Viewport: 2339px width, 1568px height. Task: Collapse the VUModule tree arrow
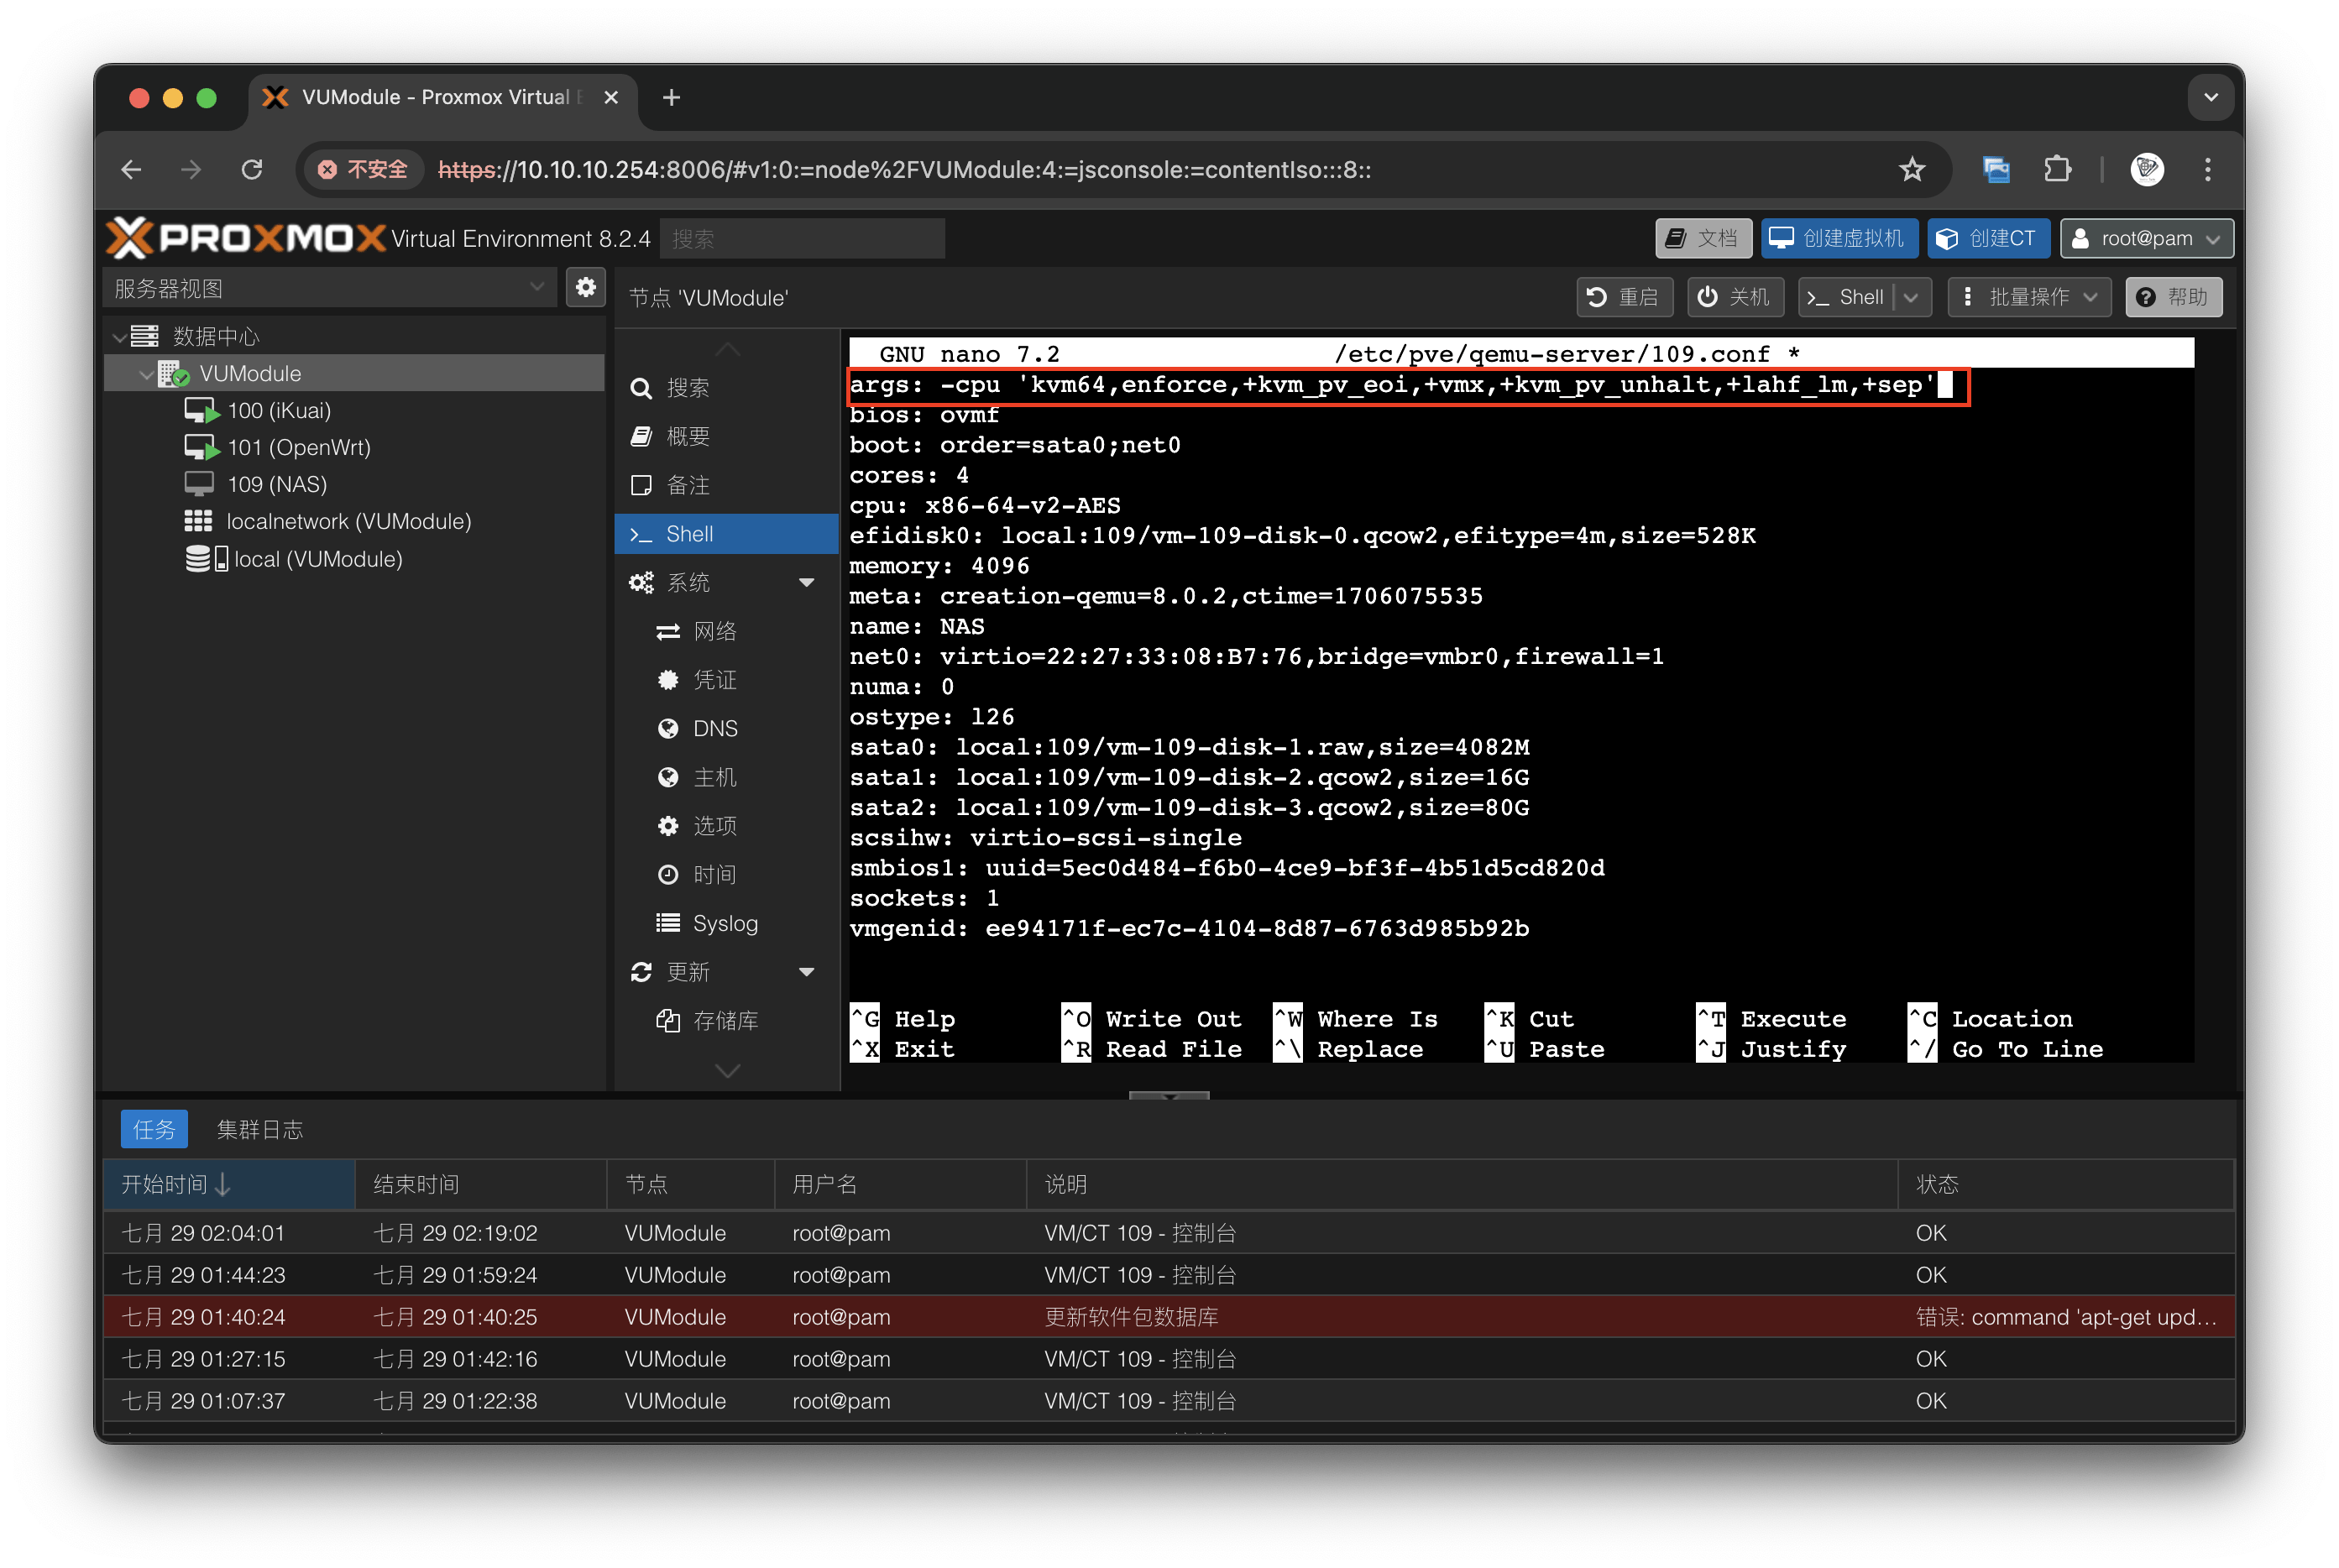(x=146, y=374)
